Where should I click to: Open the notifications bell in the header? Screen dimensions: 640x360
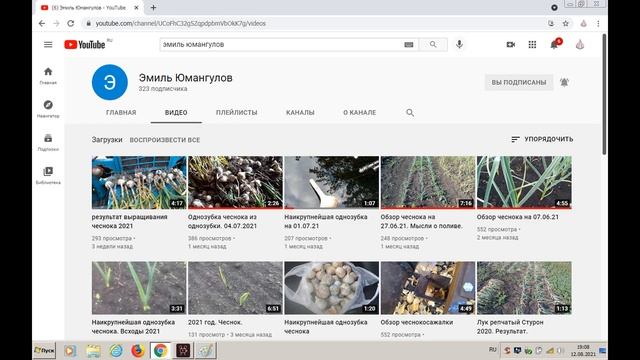[x=554, y=44]
